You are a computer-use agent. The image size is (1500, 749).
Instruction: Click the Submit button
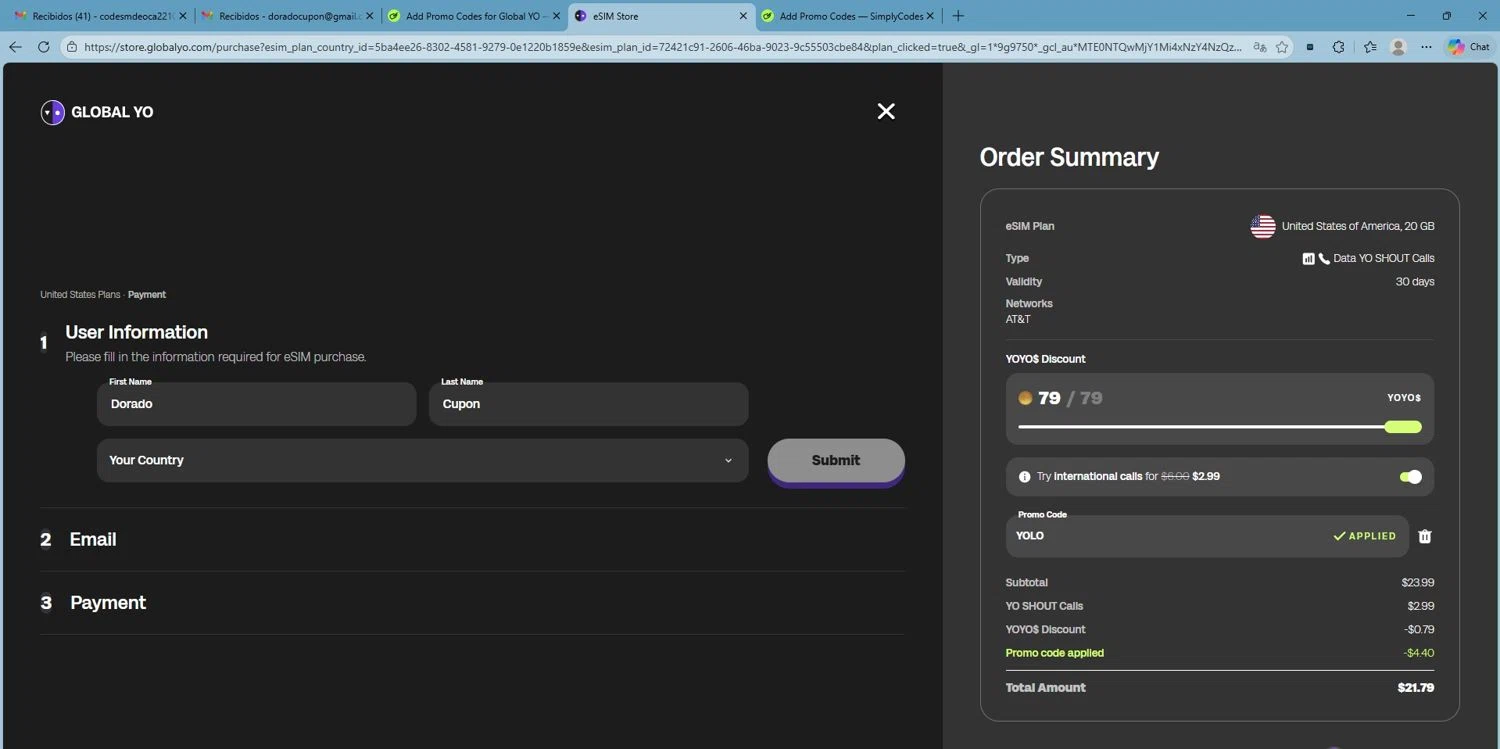[836, 460]
